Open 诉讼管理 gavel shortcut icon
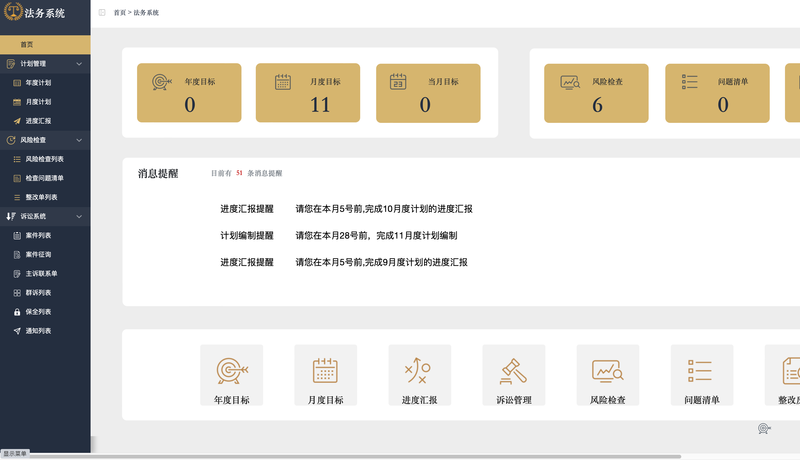Screen dimensions: 800x460 point(513,370)
